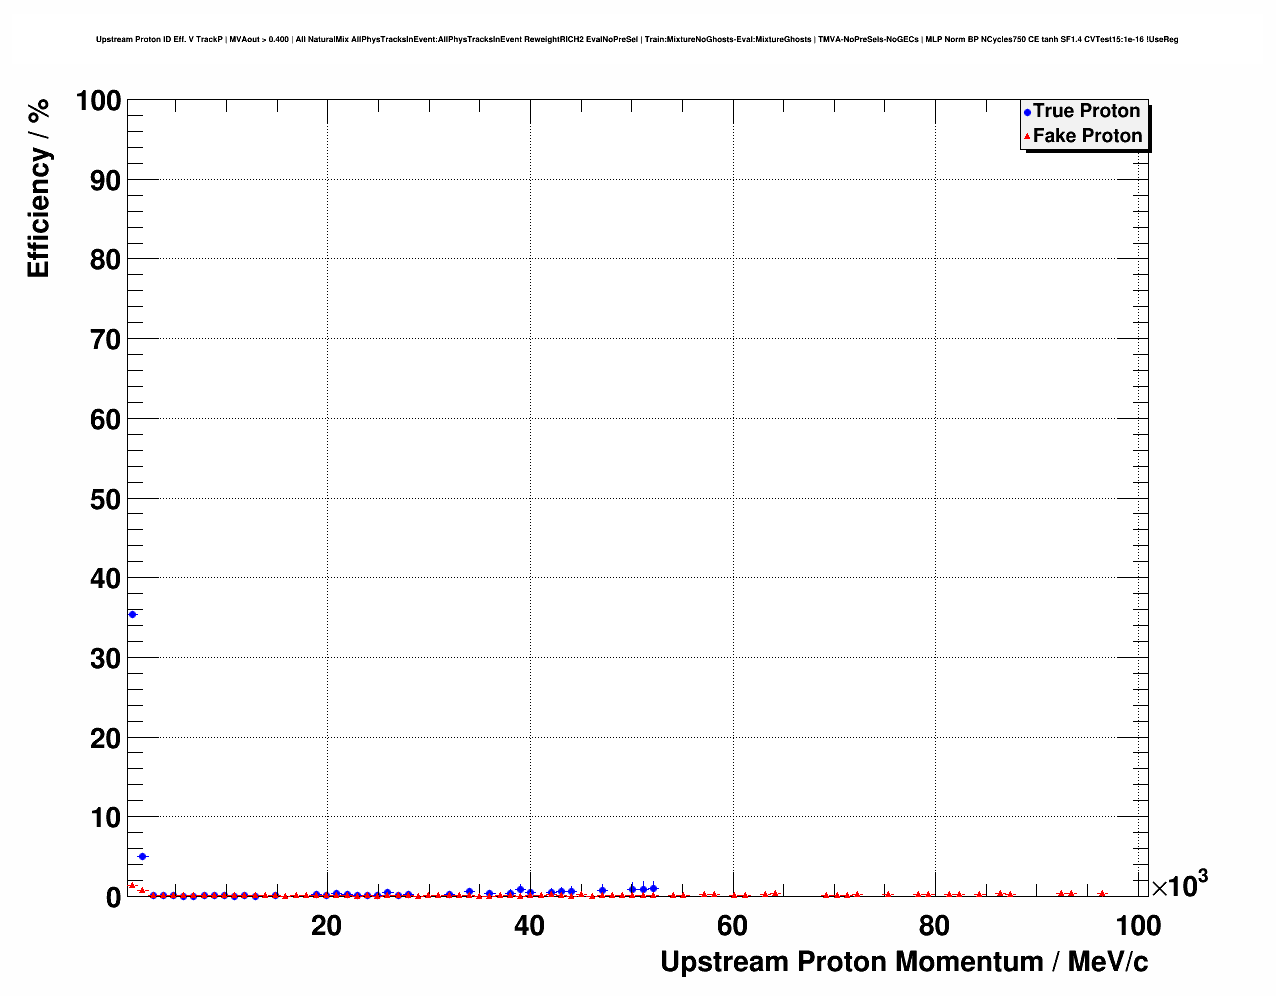
Task: Click the x-axis tick label 100
Action: tap(1138, 926)
